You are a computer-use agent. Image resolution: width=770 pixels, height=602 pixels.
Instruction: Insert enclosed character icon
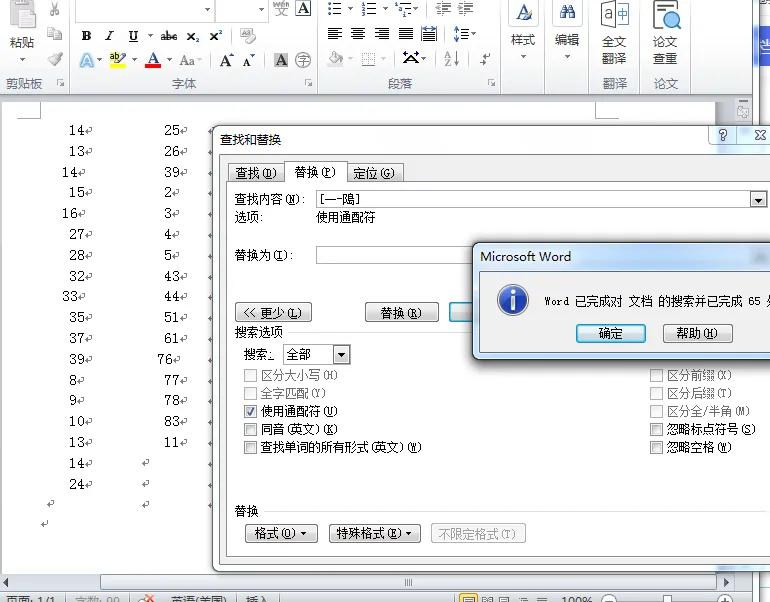303,60
